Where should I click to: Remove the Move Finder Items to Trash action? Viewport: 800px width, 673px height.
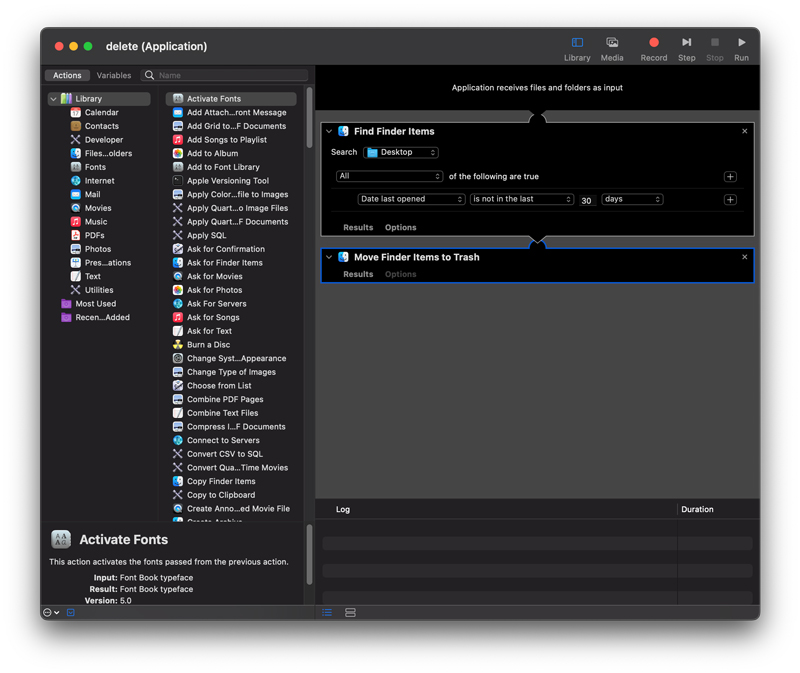[x=745, y=257]
